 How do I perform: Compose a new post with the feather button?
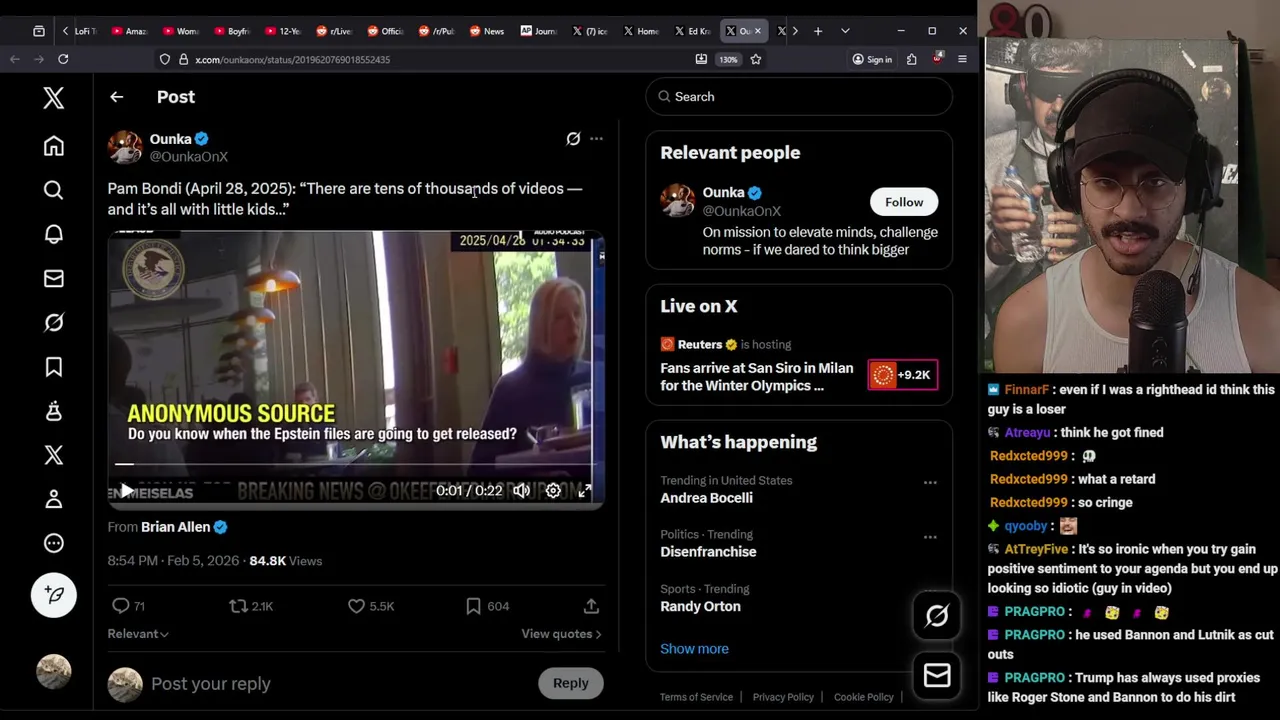click(54, 595)
